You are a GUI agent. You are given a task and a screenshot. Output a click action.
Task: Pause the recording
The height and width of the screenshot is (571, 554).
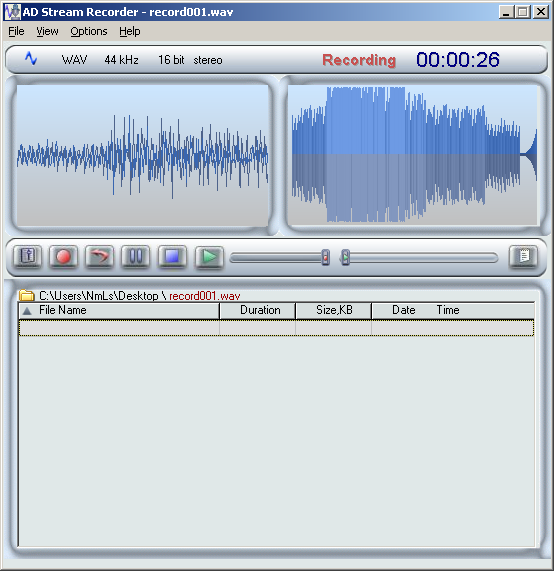pyautogui.click(x=135, y=257)
